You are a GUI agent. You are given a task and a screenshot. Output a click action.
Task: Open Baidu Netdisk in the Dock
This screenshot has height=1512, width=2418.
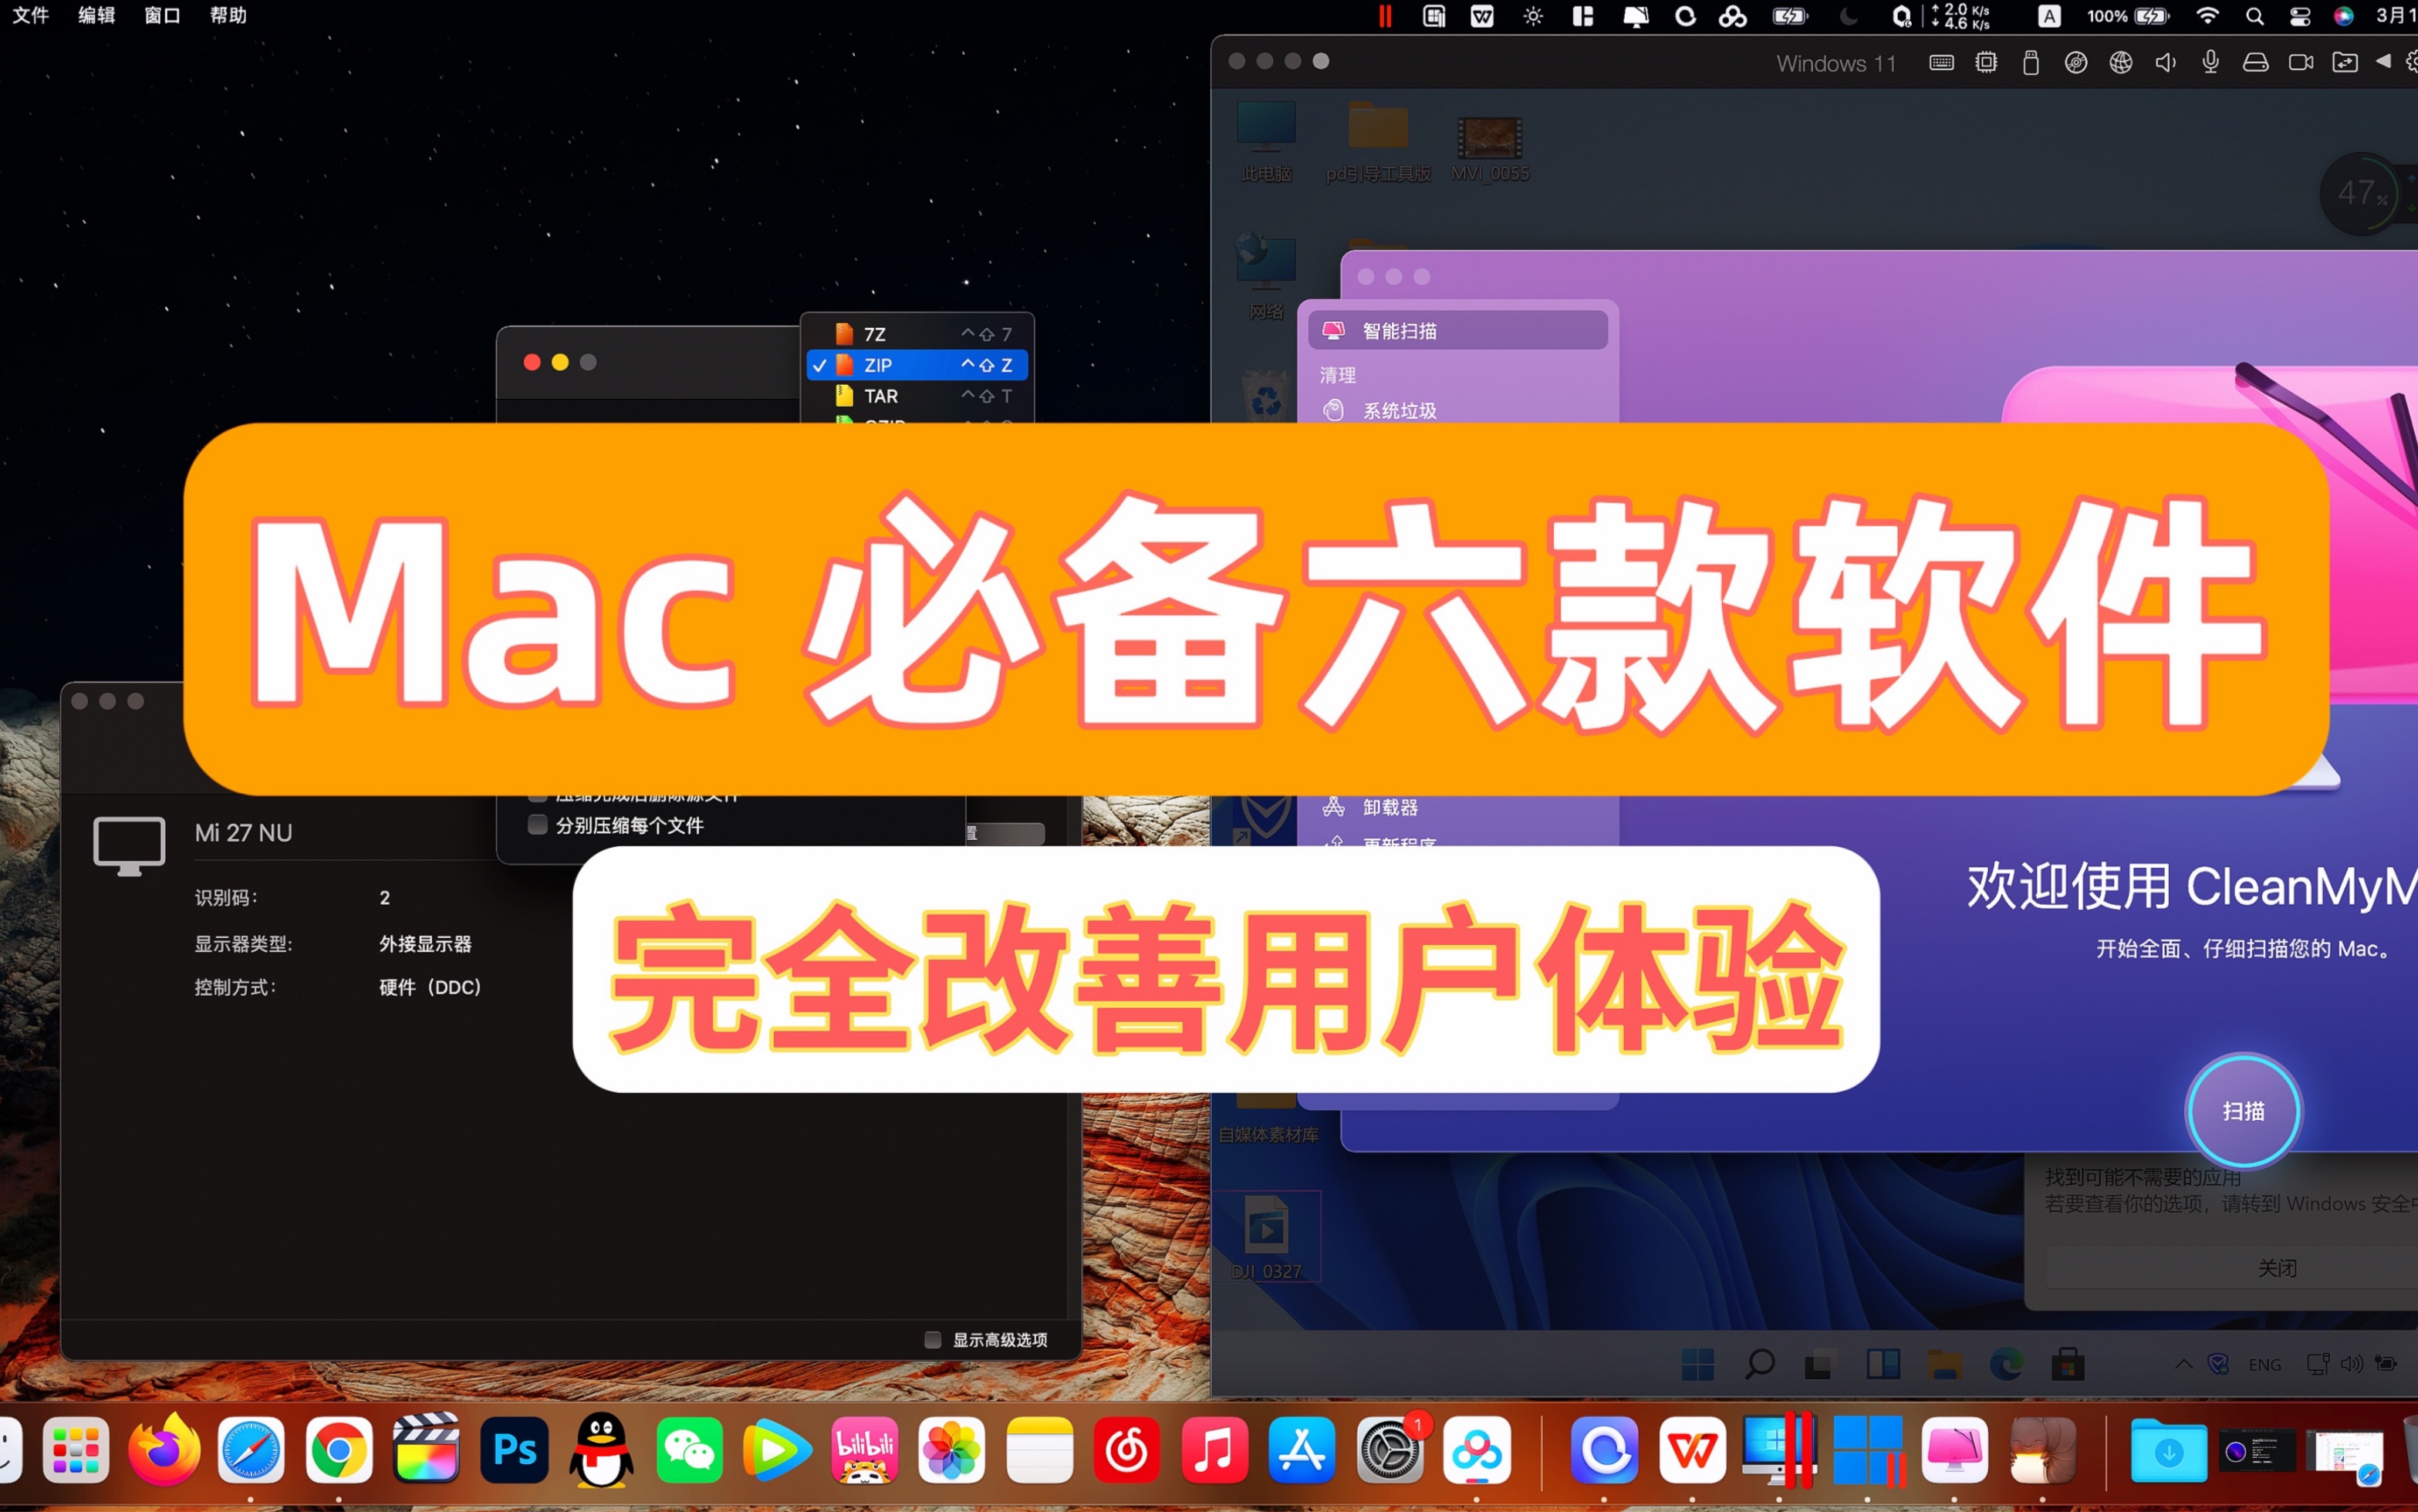1477,1449
